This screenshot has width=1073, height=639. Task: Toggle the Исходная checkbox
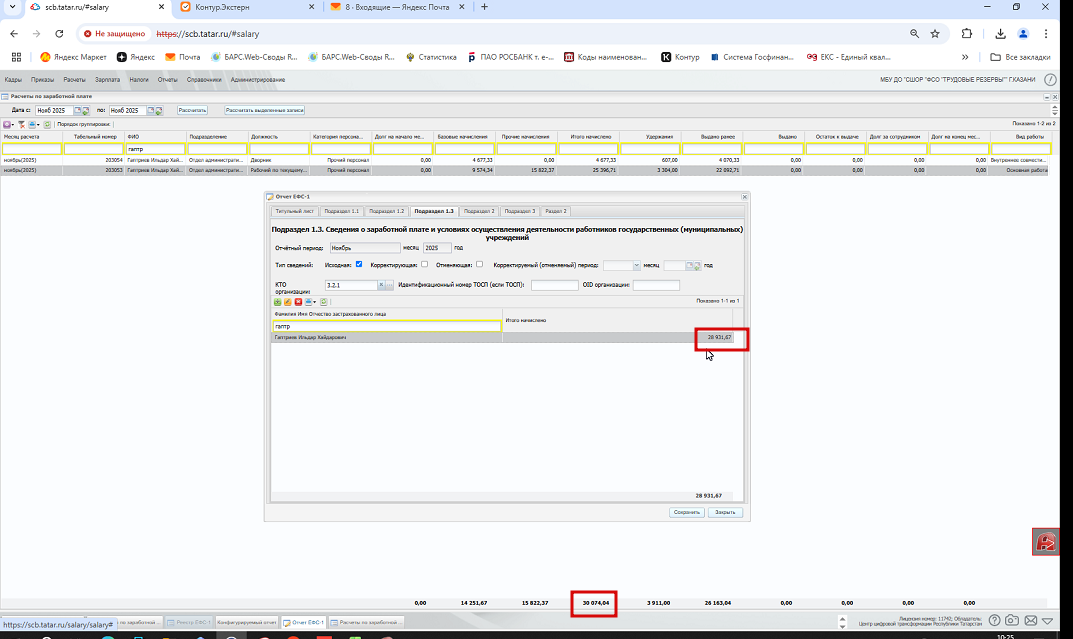tap(359, 264)
